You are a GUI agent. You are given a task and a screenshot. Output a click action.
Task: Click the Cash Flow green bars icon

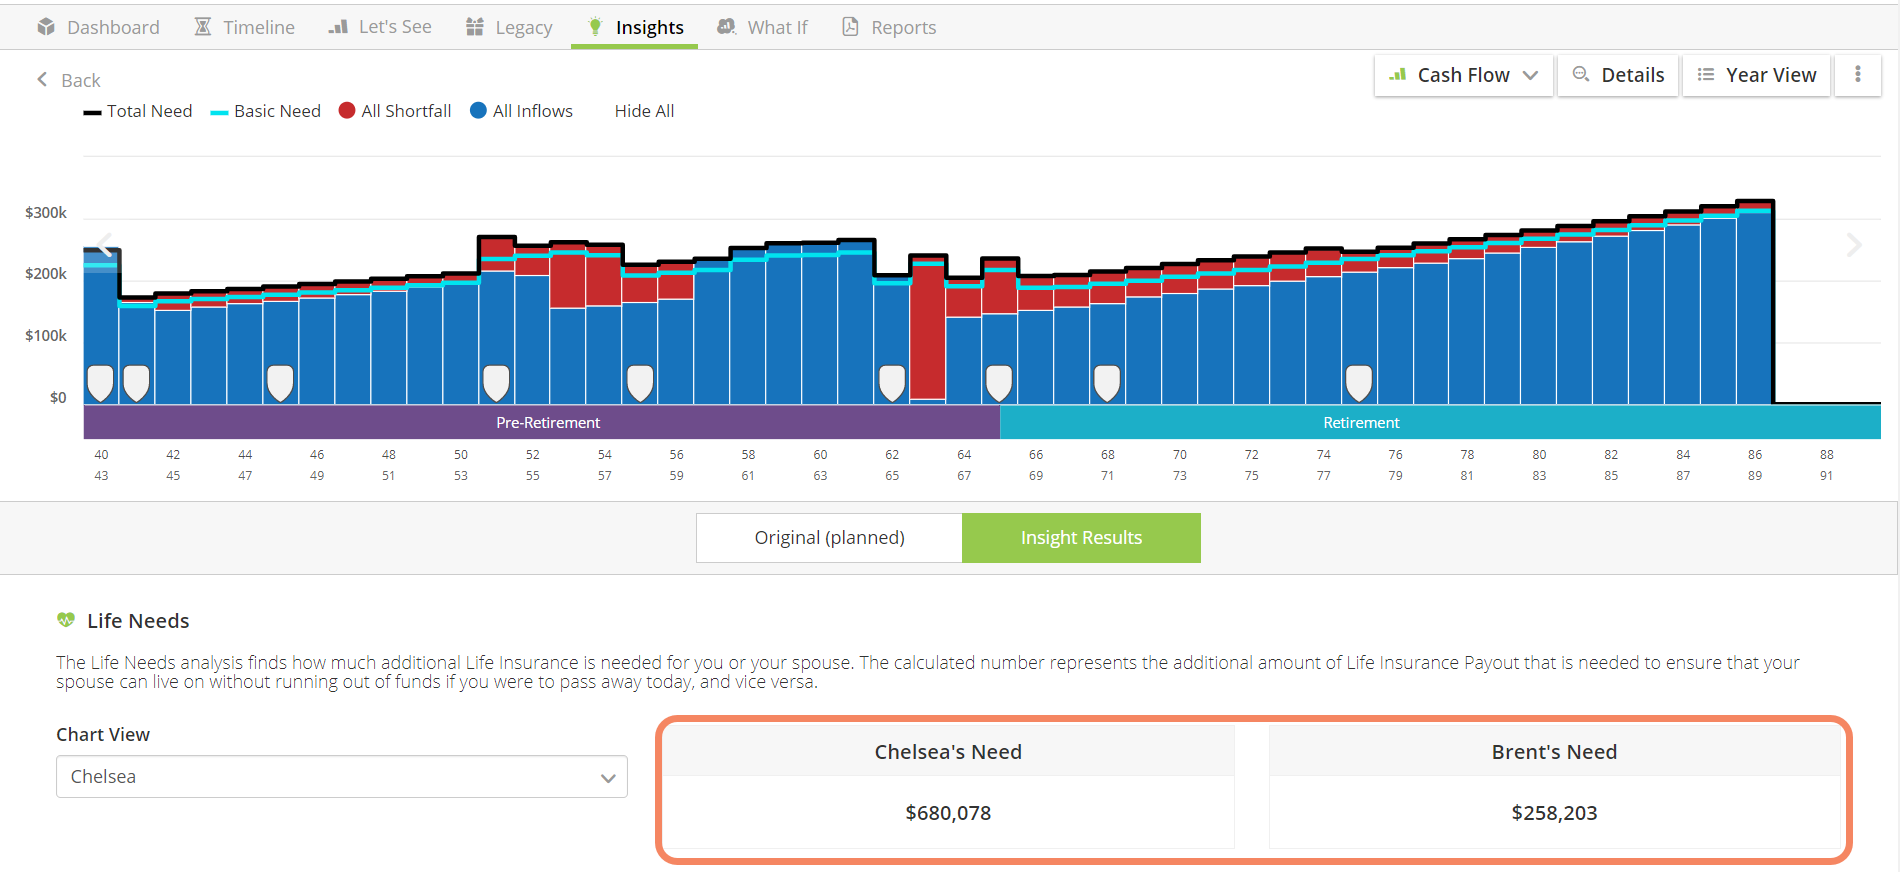(1398, 75)
